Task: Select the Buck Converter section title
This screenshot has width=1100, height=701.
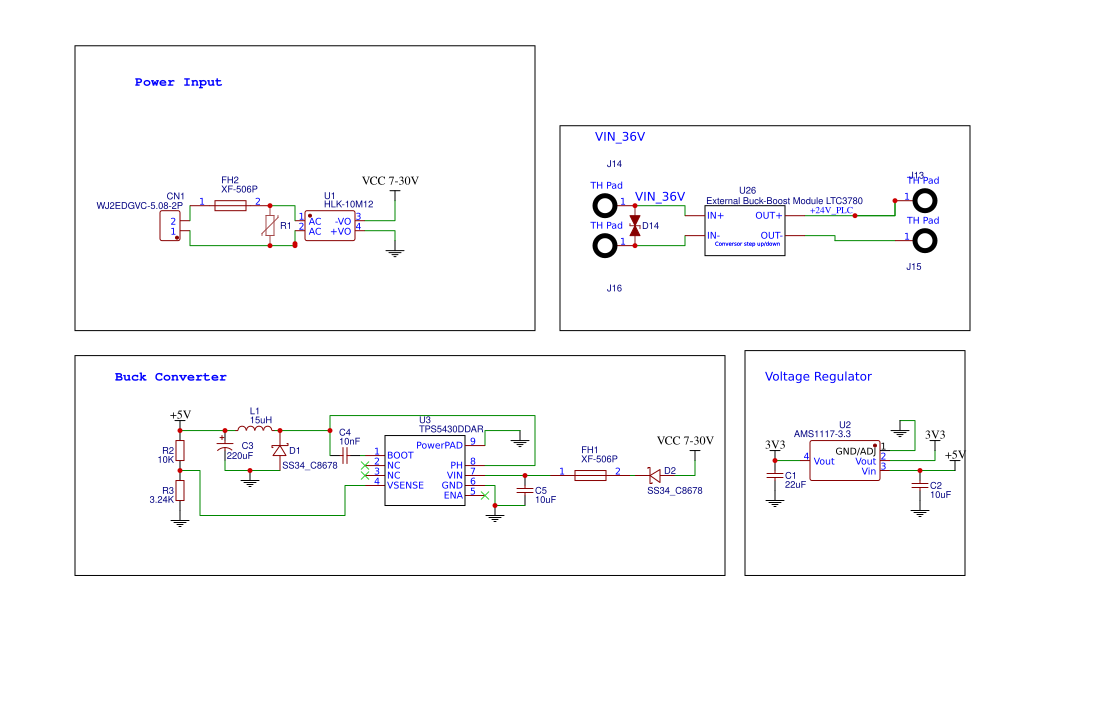Action: 170,377
